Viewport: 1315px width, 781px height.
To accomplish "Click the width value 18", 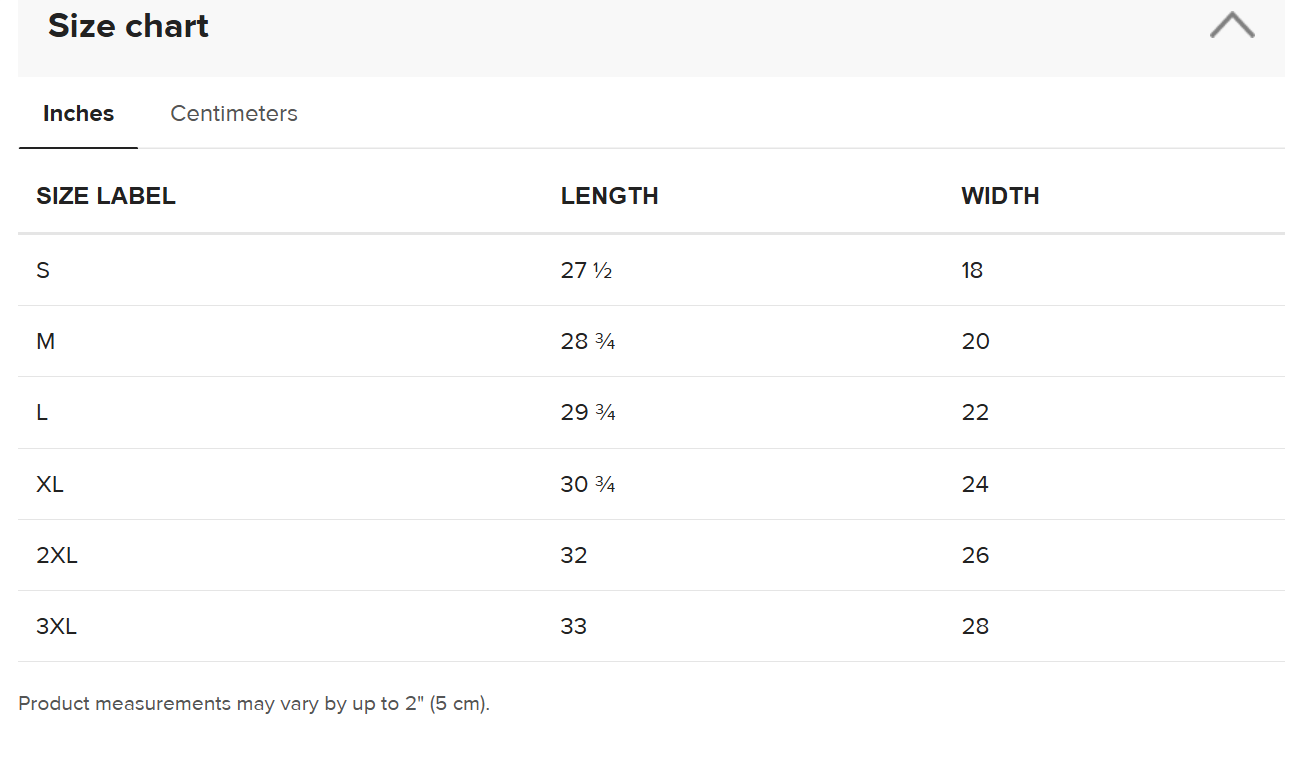I will 972,270.
